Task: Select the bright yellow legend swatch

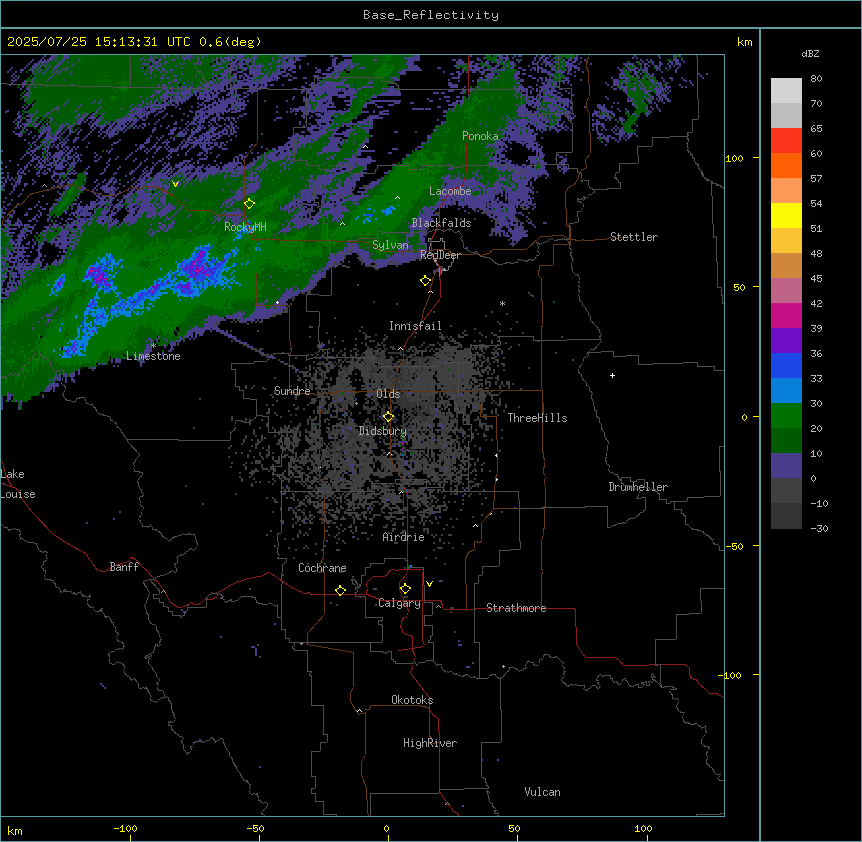Action: [x=786, y=215]
